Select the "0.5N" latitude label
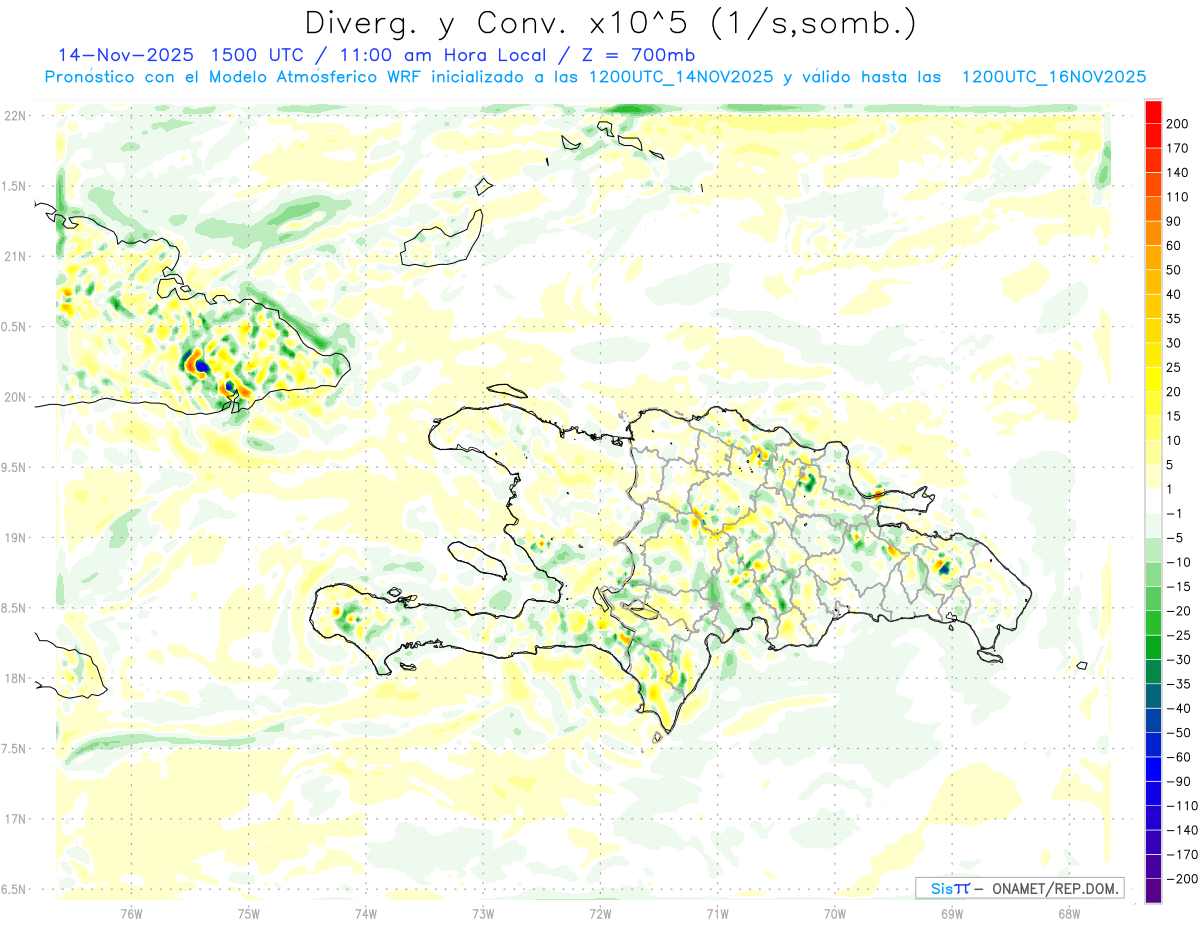The height and width of the screenshot is (927, 1200). coord(12,327)
